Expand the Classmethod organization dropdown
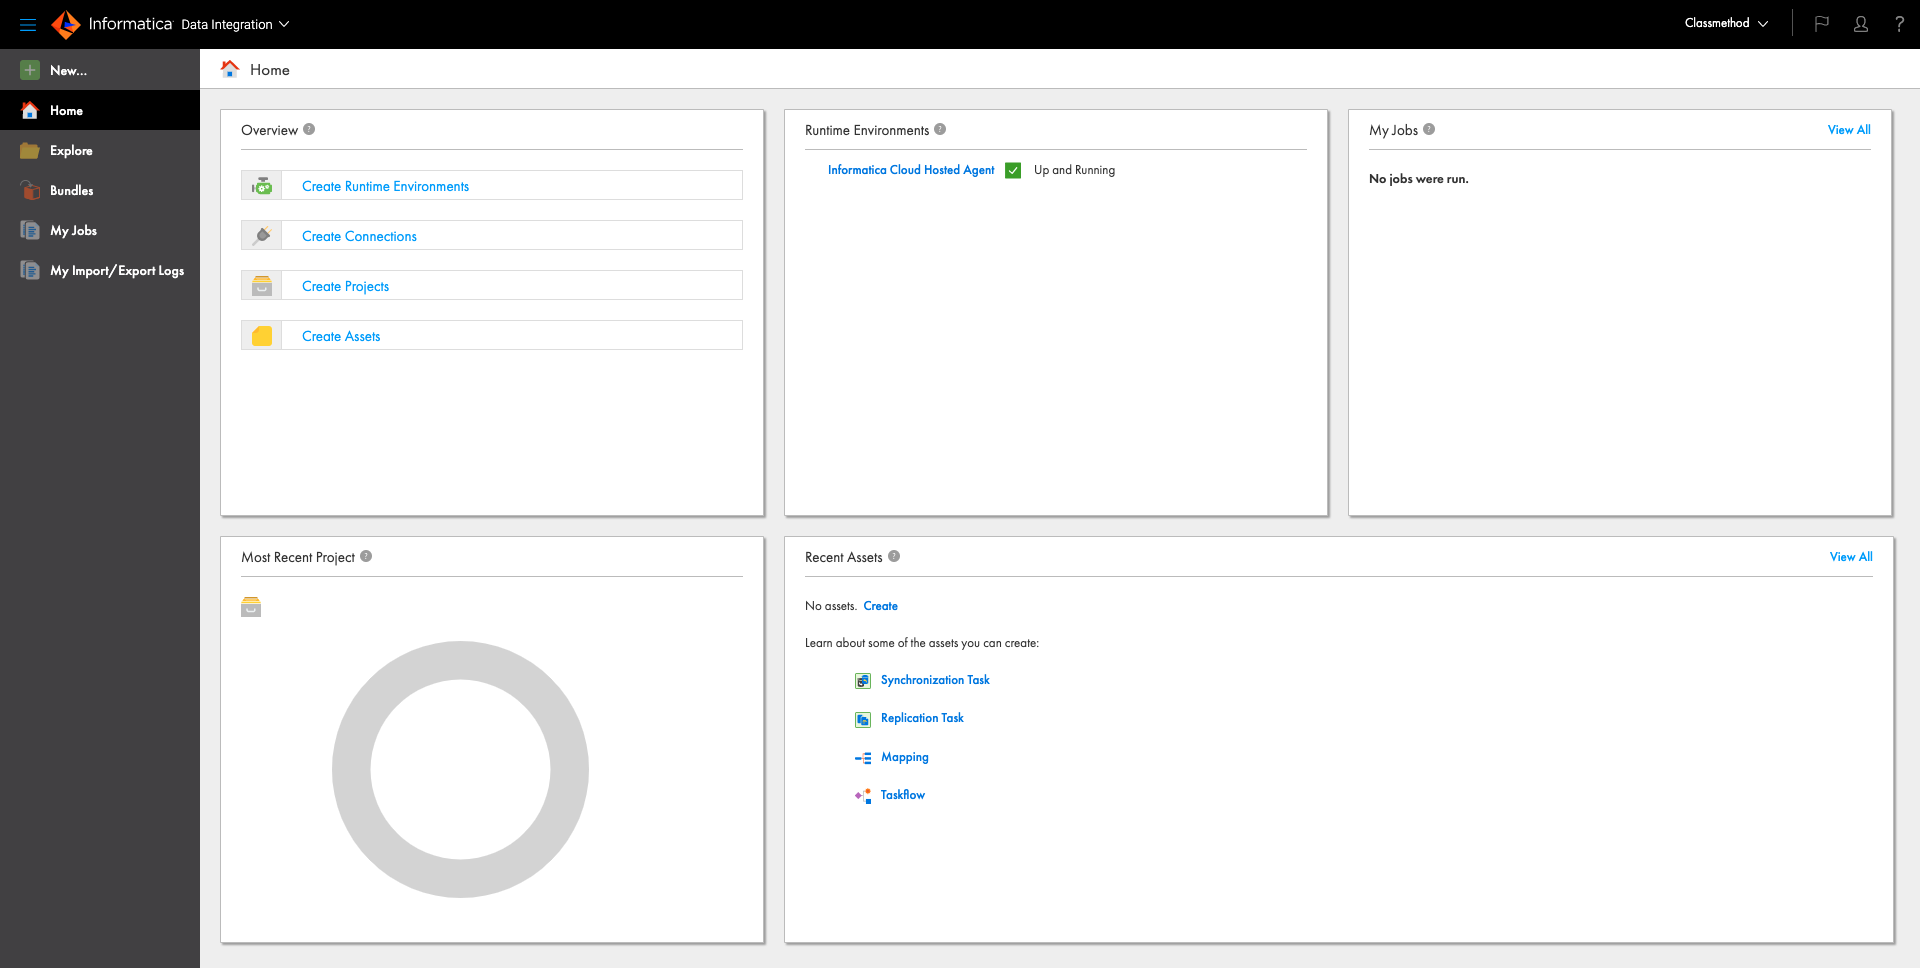Viewport: 1920px width, 968px height. tap(1725, 22)
